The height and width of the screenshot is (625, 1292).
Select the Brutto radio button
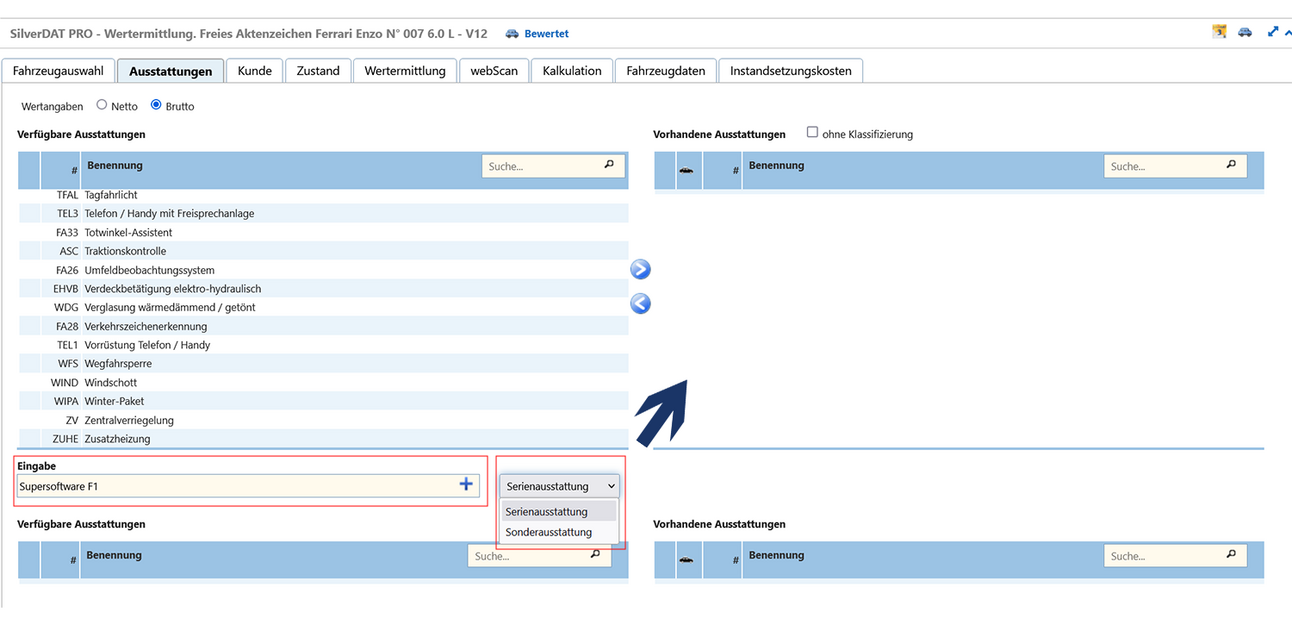(156, 105)
